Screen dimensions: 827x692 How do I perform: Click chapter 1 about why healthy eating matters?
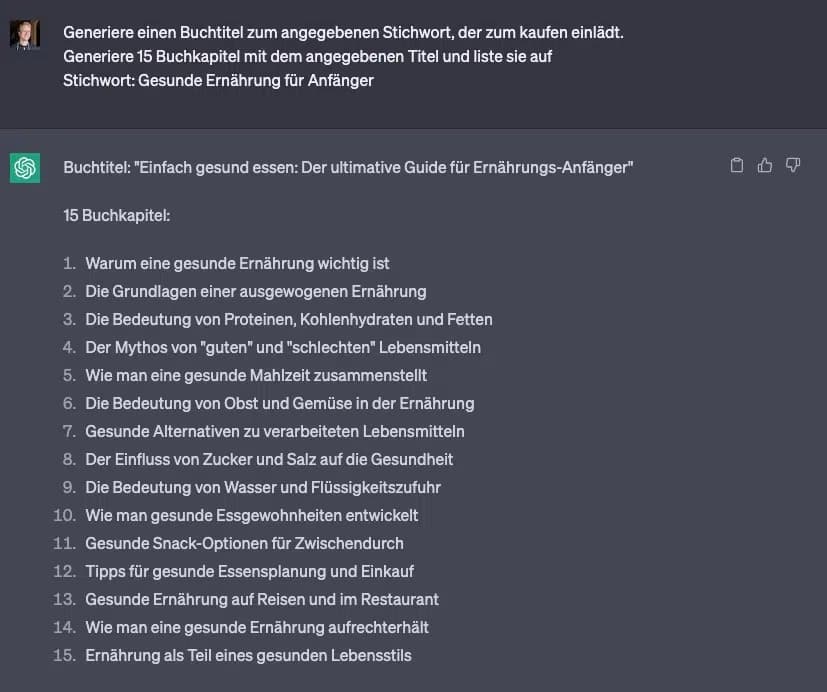tap(239, 263)
